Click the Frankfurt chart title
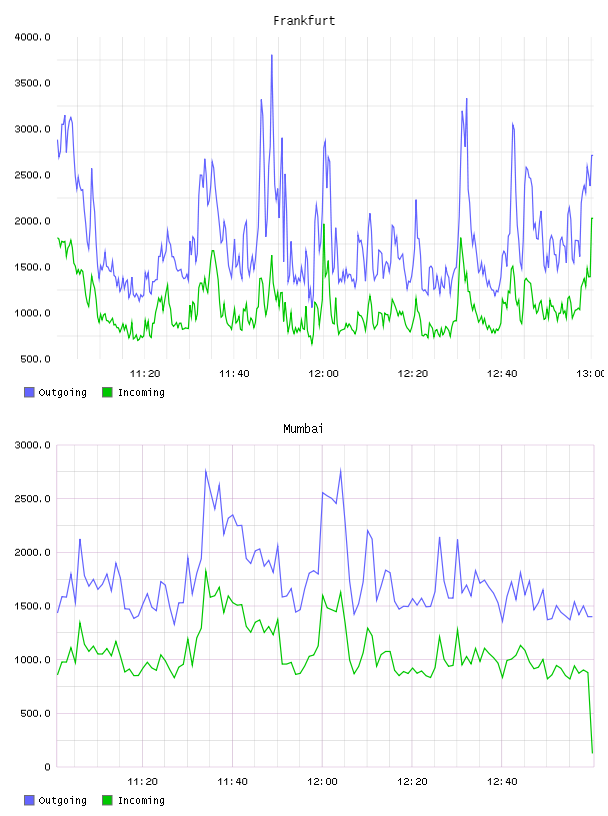The height and width of the screenshot is (816, 608). coord(304,21)
